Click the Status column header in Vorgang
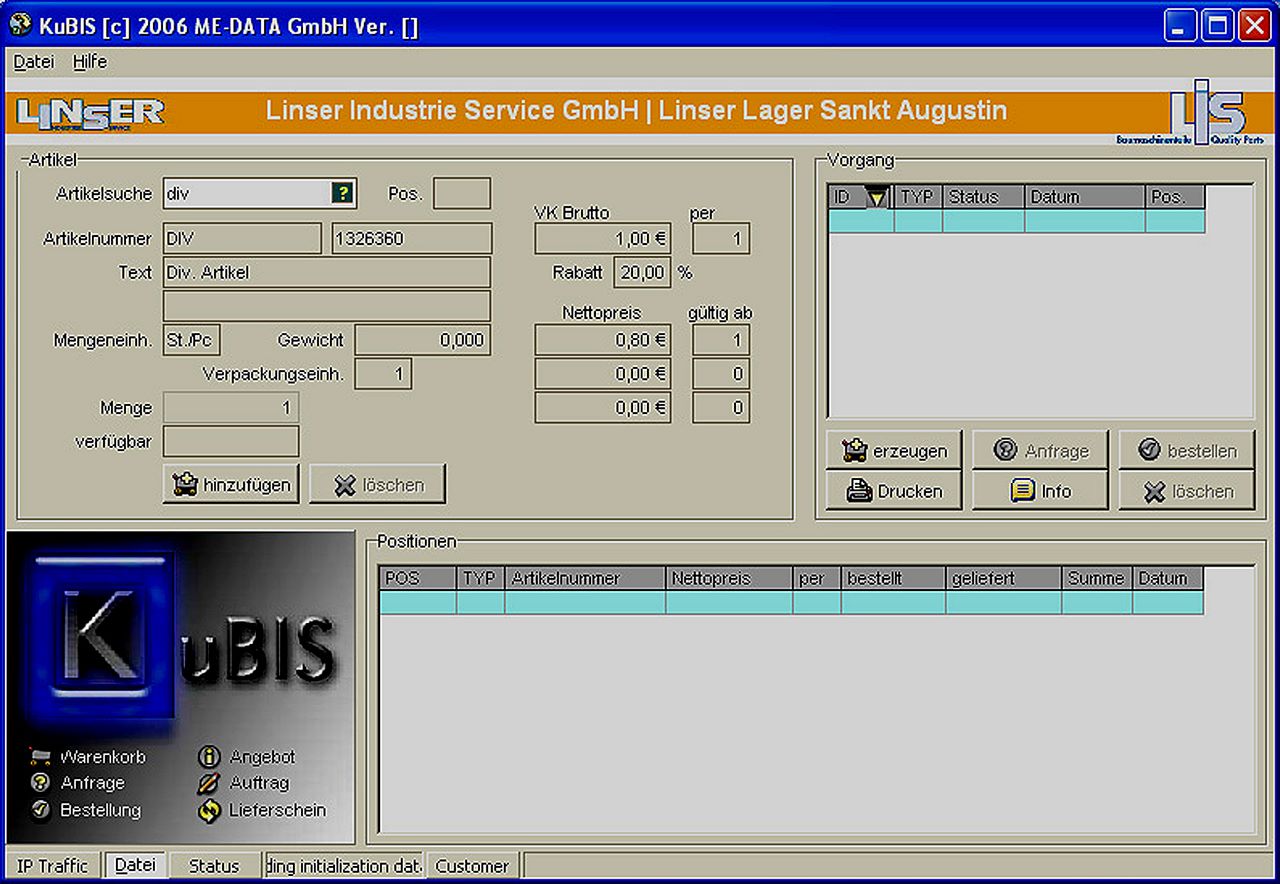The height and width of the screenshot is (884, 1280). point(983,197)
